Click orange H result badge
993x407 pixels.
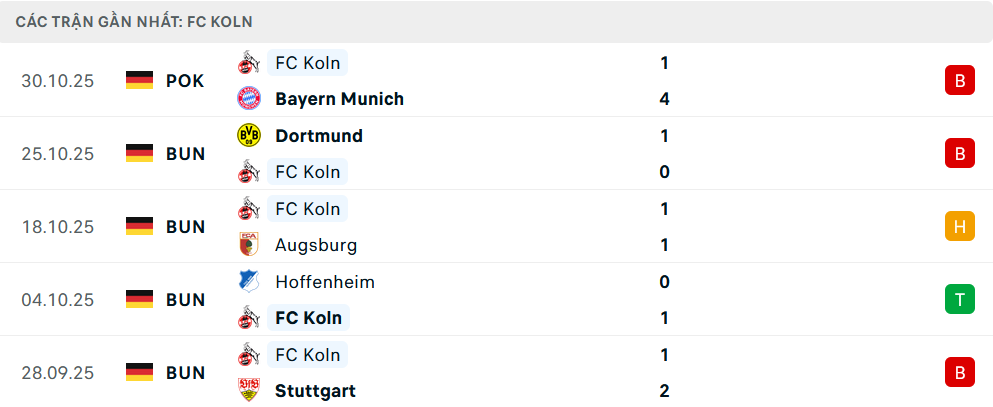pyautogui.click(x=959, y=227)
